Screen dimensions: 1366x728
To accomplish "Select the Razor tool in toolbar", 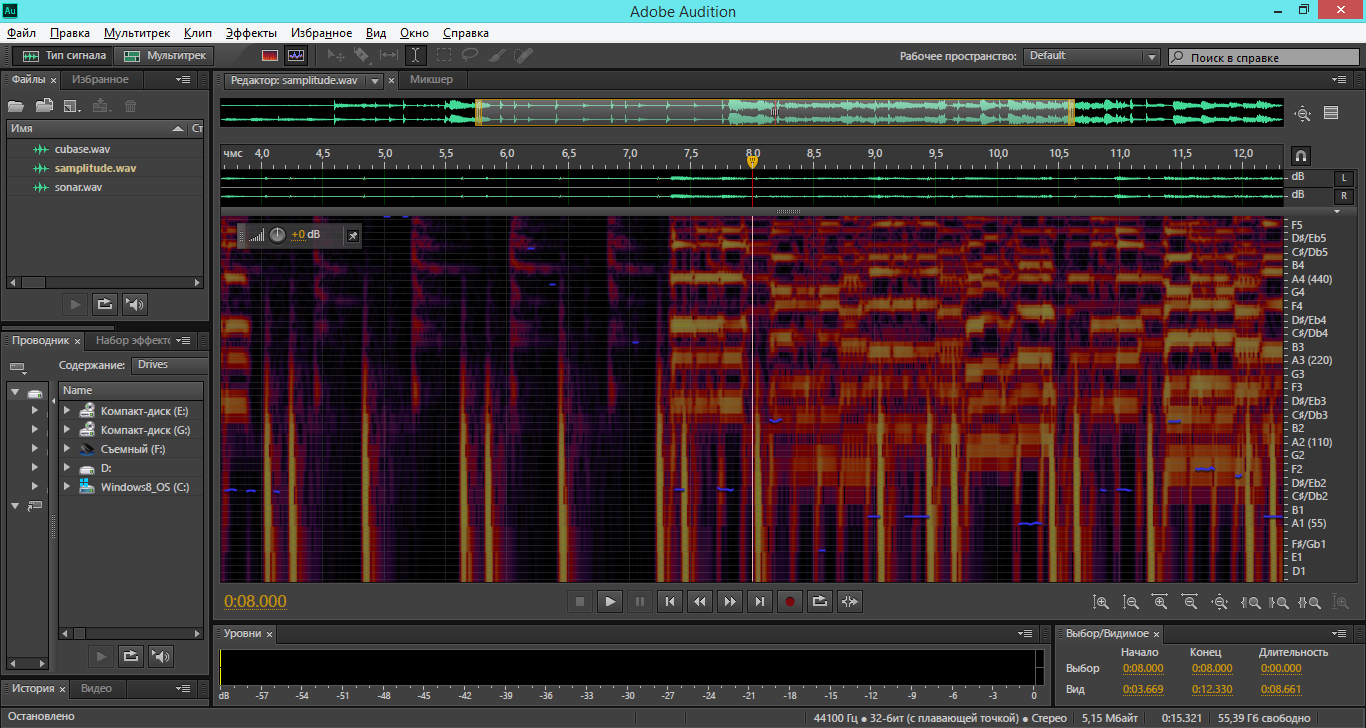I will click(362, 56).
